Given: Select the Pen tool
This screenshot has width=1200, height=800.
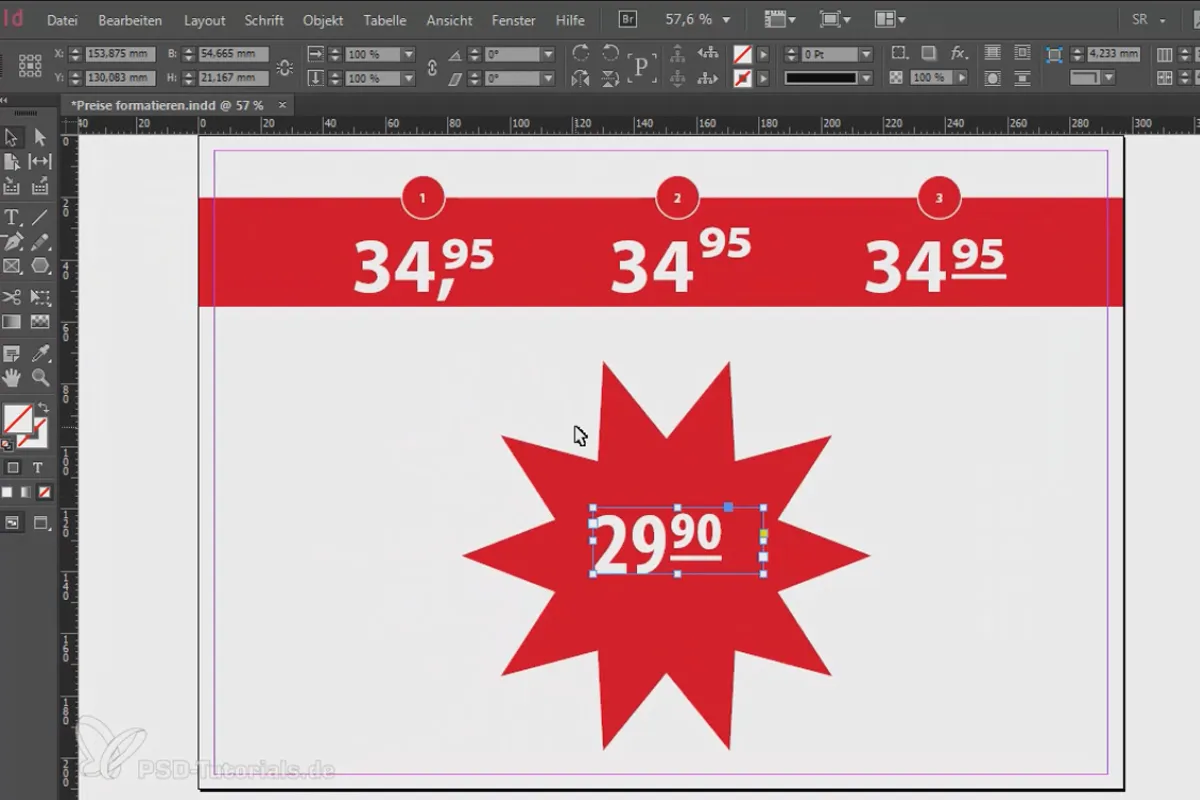Looking at the screenshot, I should 12,242.
